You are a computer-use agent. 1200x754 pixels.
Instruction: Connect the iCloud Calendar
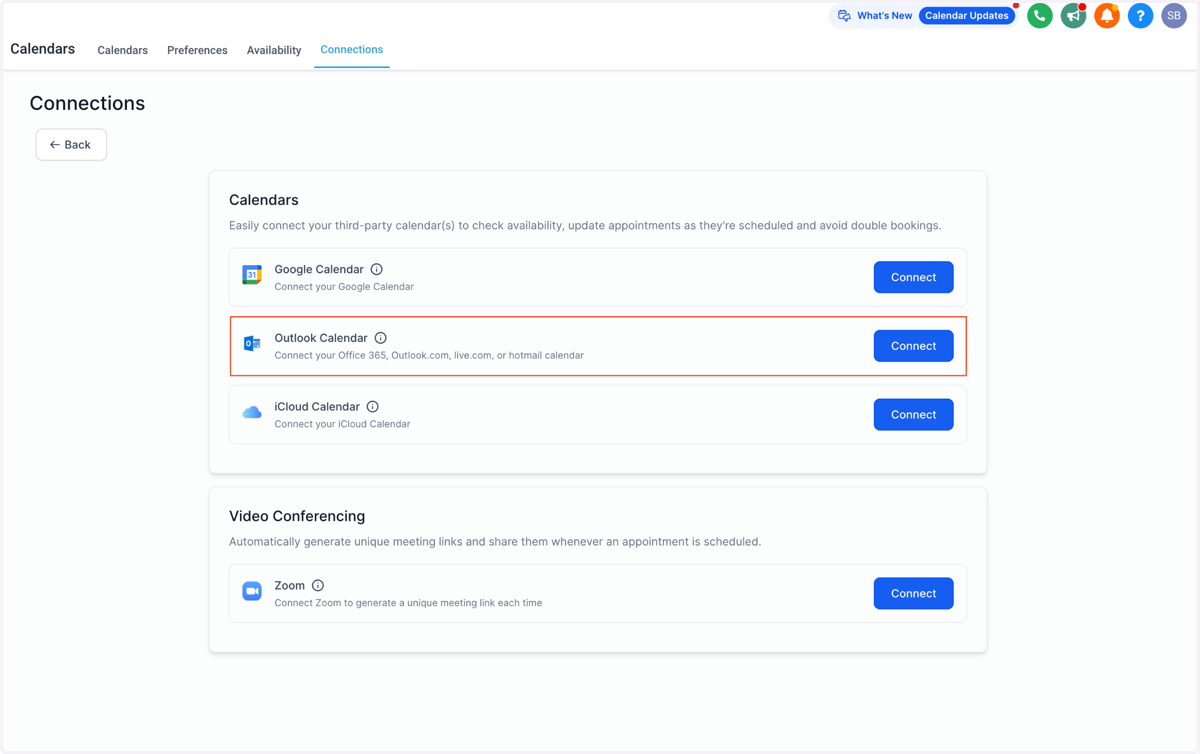point(913,415)
